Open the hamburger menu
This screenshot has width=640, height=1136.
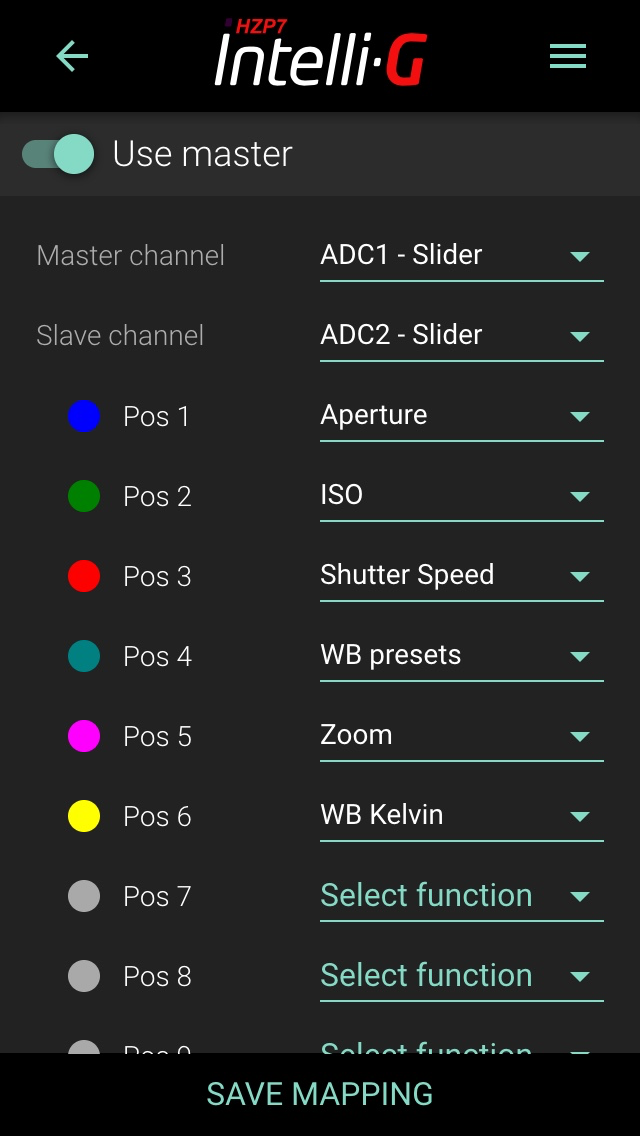coord(567,57)
